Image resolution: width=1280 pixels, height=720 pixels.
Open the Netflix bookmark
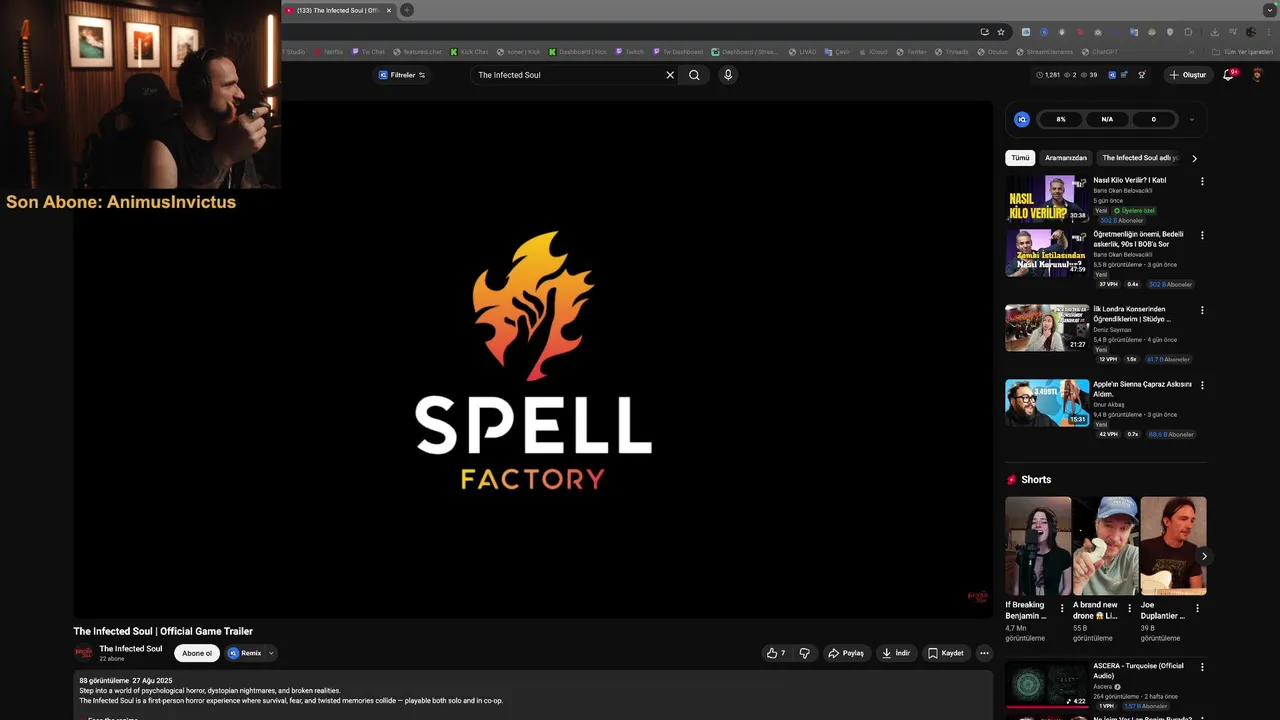click(328, 52)
